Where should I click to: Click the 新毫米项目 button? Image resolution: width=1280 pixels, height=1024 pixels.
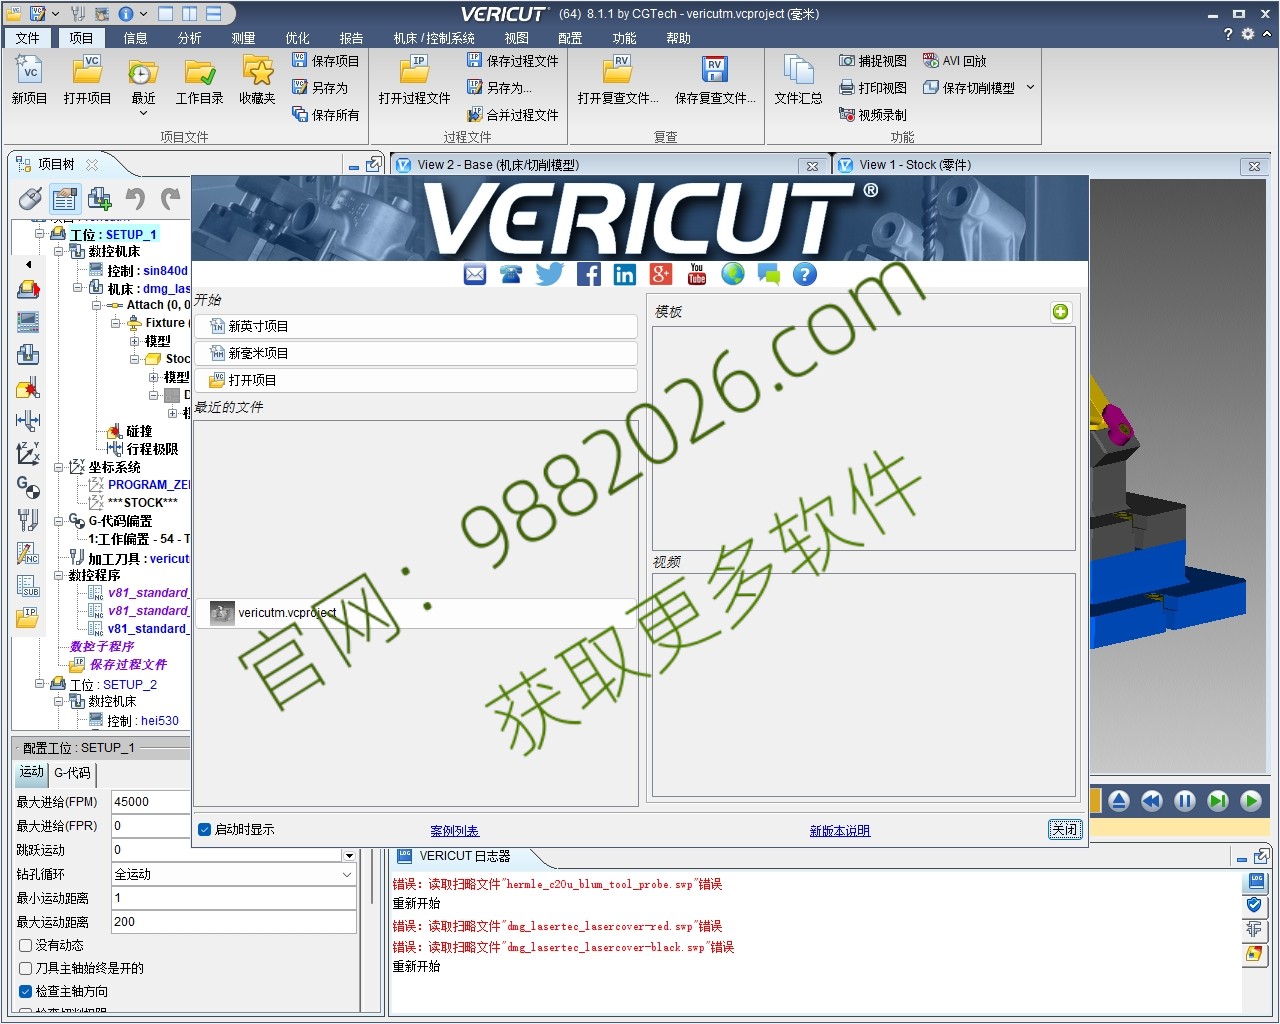pyautogui.click(x=416, y=353)
